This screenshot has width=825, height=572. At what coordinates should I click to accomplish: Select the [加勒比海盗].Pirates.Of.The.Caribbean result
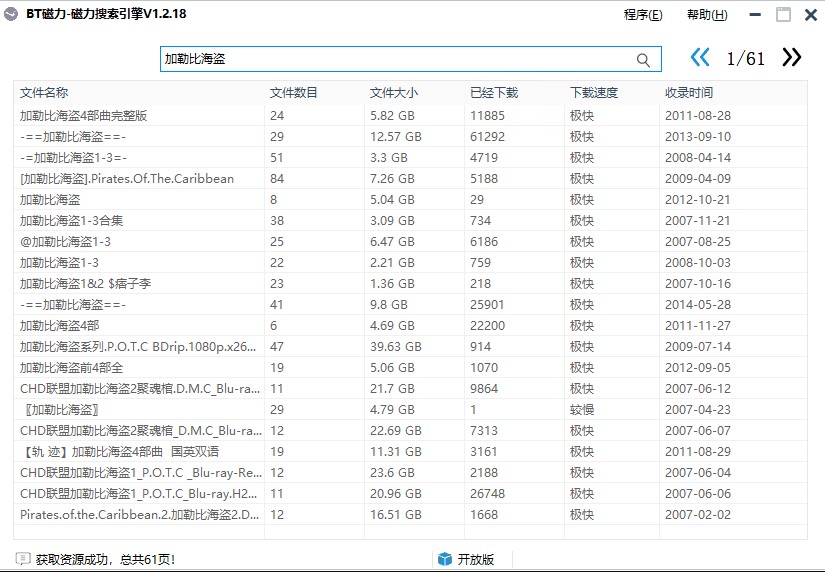pos(127,179)
